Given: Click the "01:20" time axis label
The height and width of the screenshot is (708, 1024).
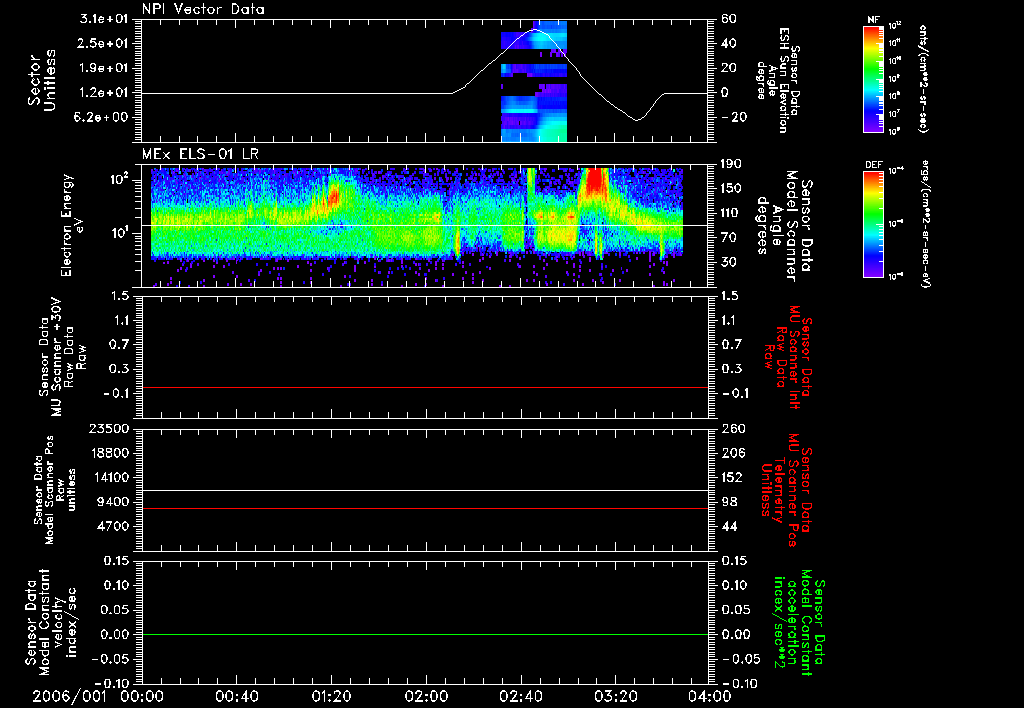Looking at the screenshot, I should (331, 696).
